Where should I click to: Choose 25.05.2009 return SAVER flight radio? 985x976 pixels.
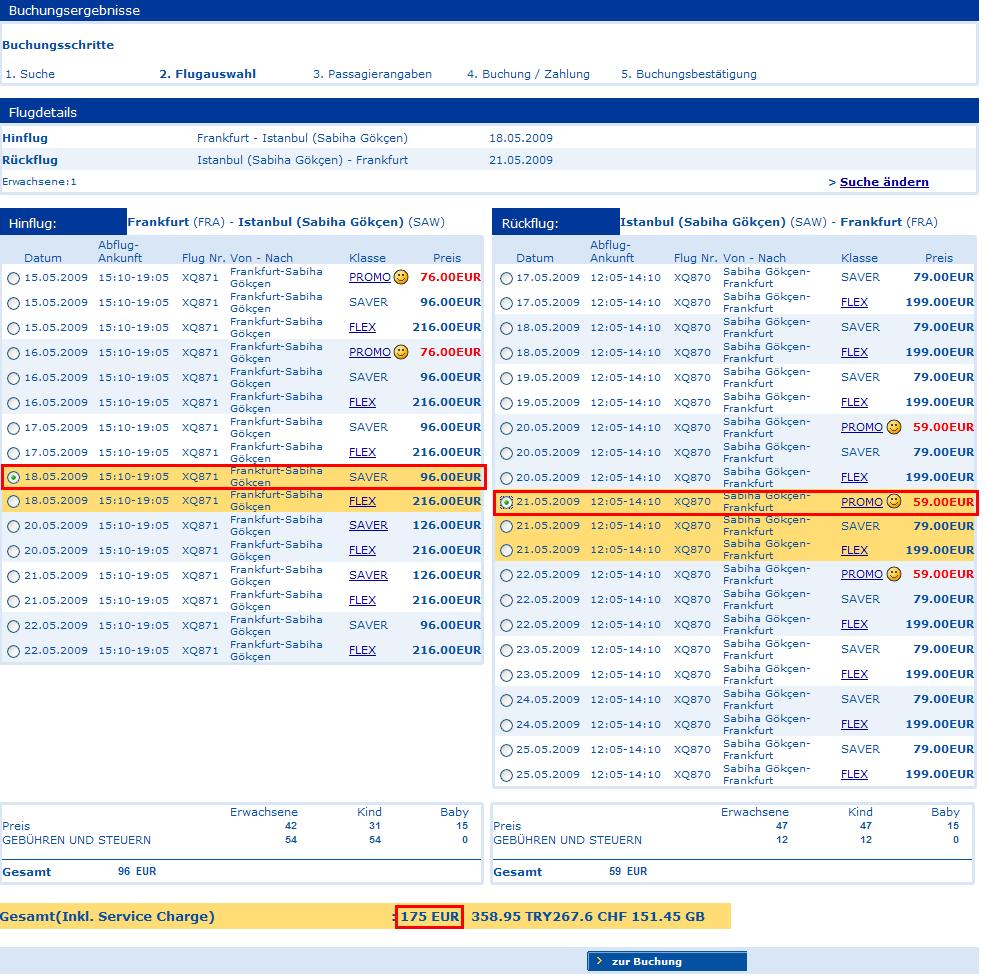[x=506, y=750]
